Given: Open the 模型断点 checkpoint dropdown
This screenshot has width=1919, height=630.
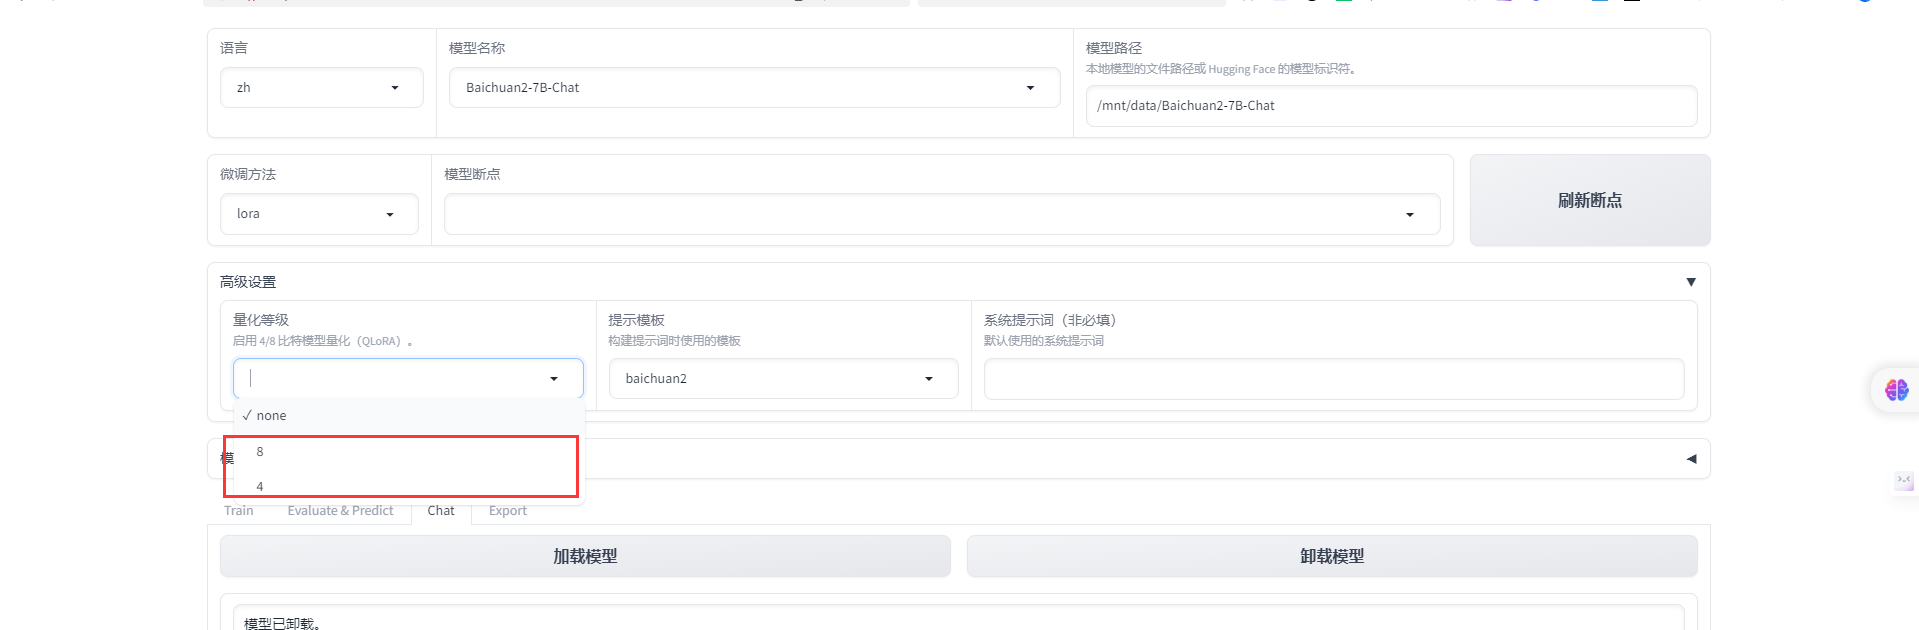Looking at the screenshot, I should click(x=941, y=214).
